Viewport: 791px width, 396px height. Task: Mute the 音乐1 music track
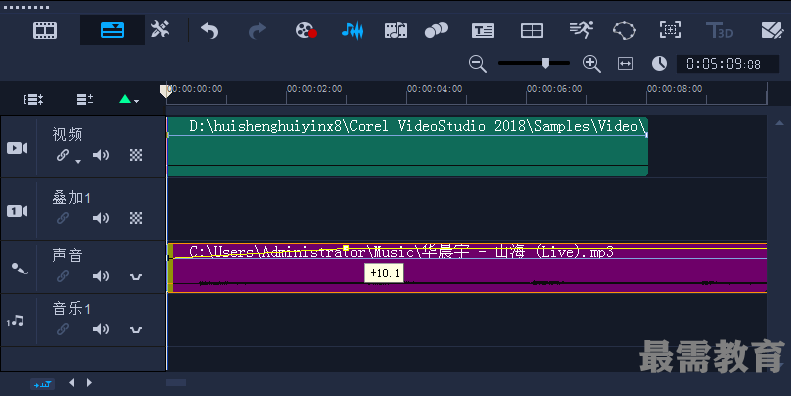(x=101, y=329)
